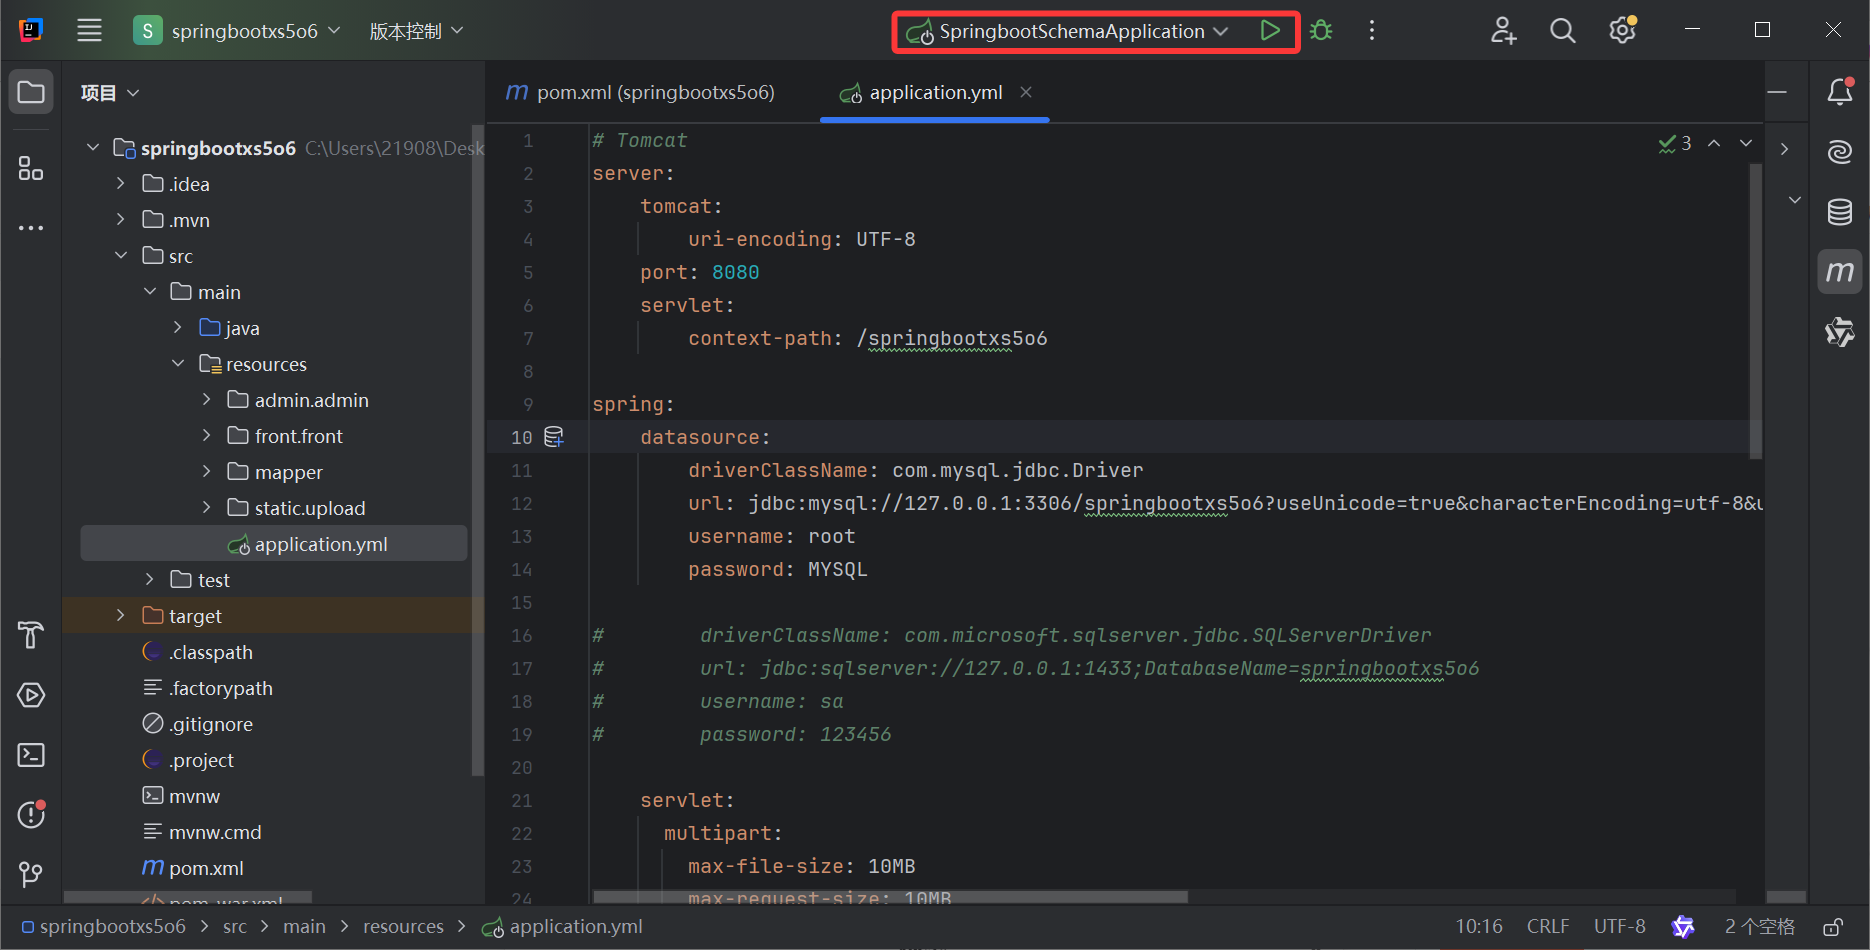This screenshot has width=1870, height=950.
Task: Open the Problems view
Action: (31, 814)
